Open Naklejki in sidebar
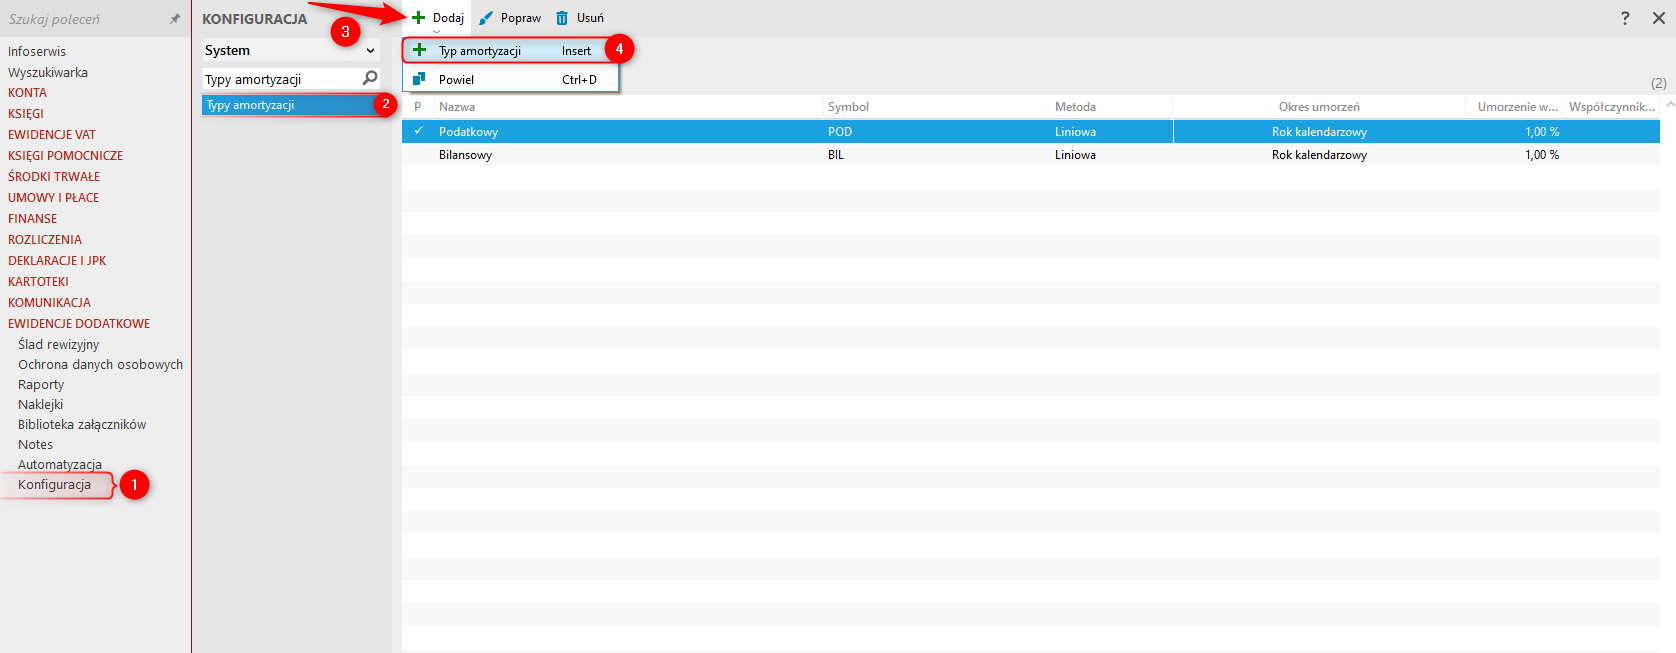Screen dimensions: 1676x653 point(40,404)
